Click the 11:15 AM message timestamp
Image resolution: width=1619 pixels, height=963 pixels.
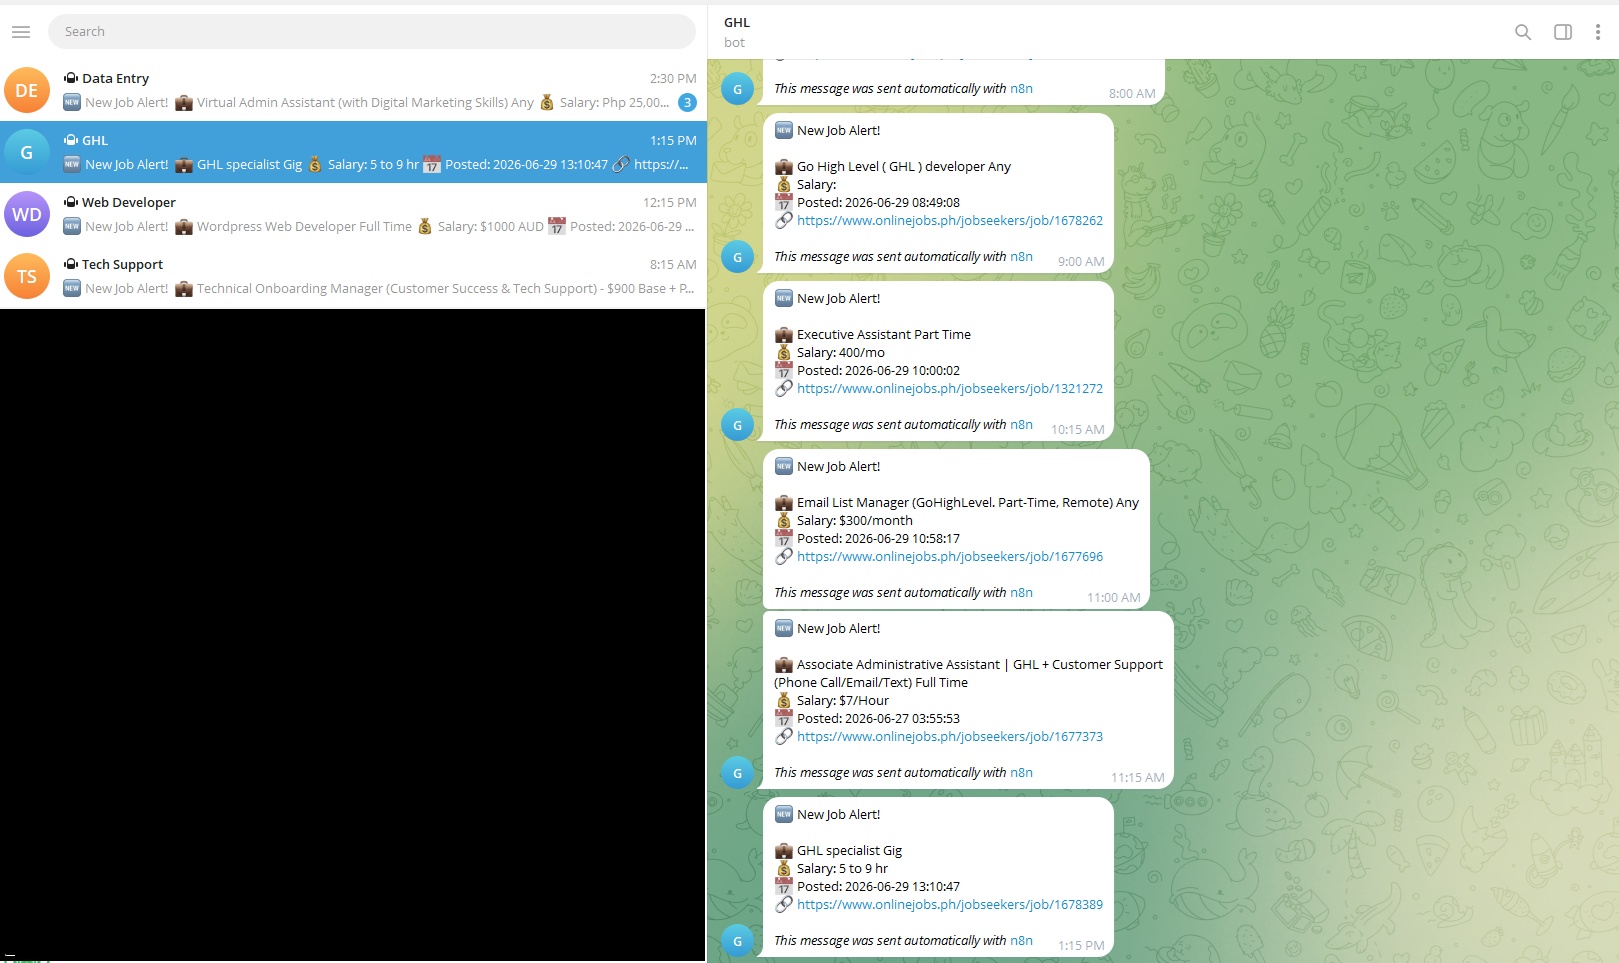[x=1138, y=778]
